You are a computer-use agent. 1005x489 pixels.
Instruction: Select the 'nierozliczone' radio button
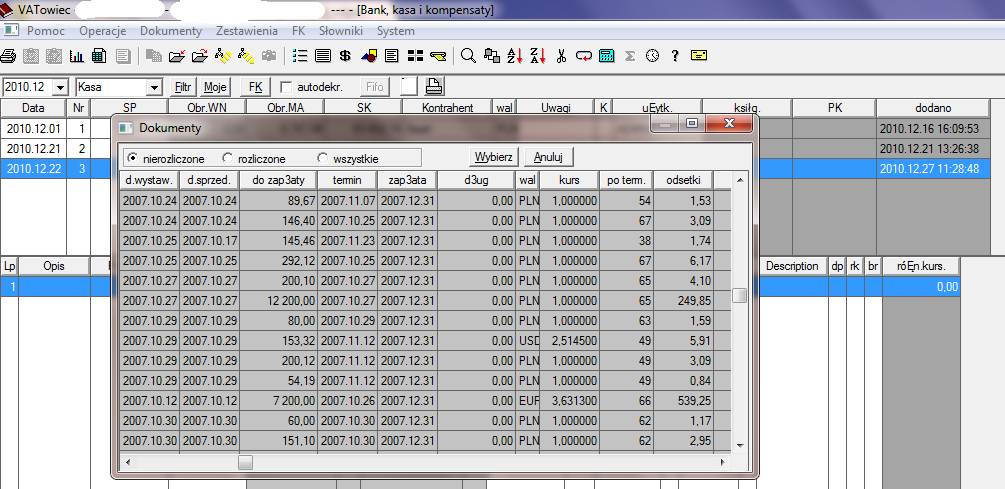pos(132,158)
